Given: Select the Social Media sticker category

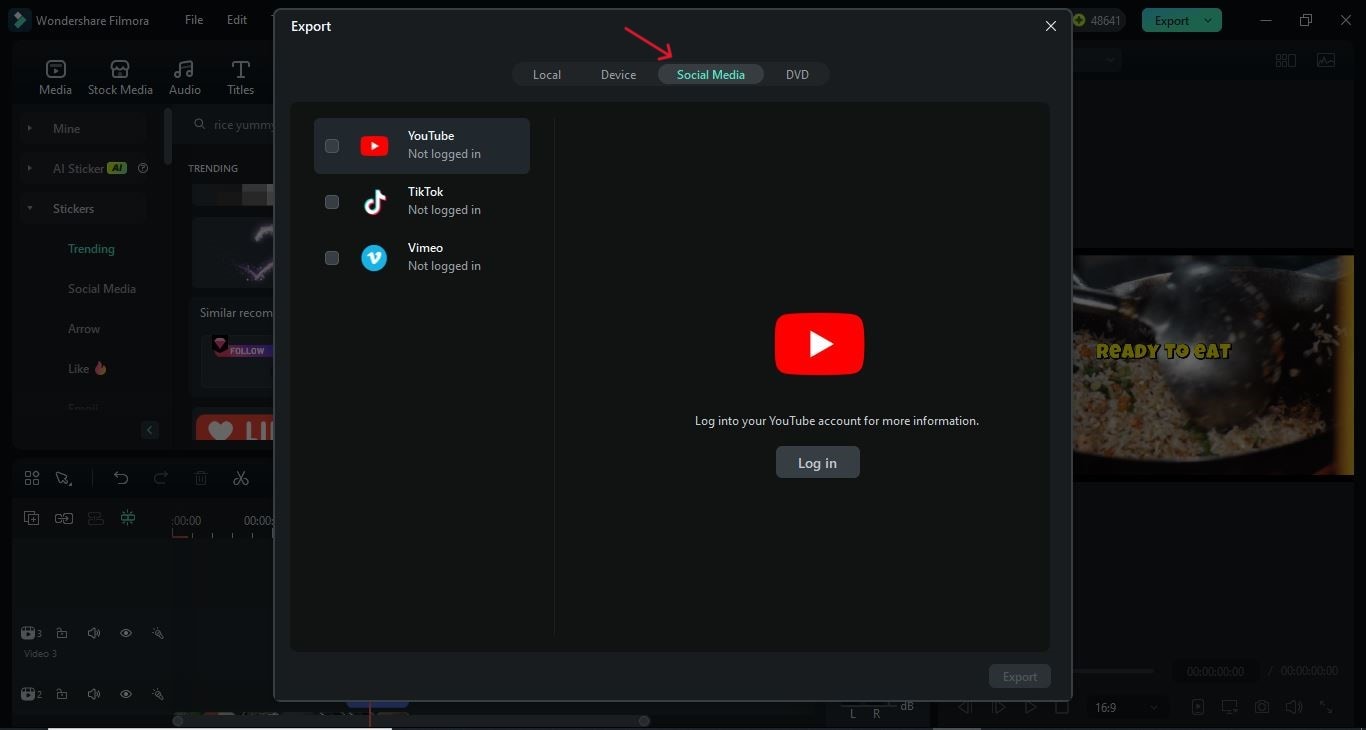Looking at the screenshot, I should (x=102, y=289).
